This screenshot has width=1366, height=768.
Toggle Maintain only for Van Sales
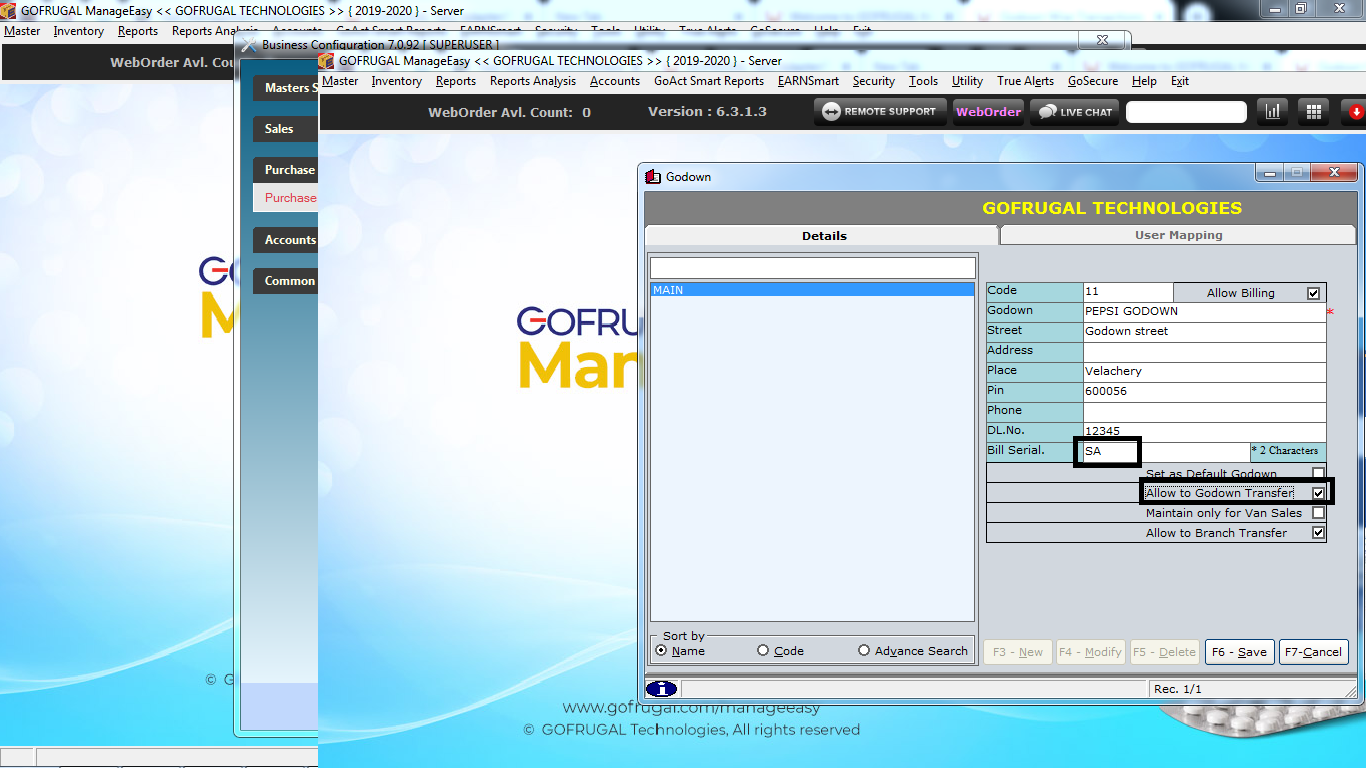click(1318, 513)
